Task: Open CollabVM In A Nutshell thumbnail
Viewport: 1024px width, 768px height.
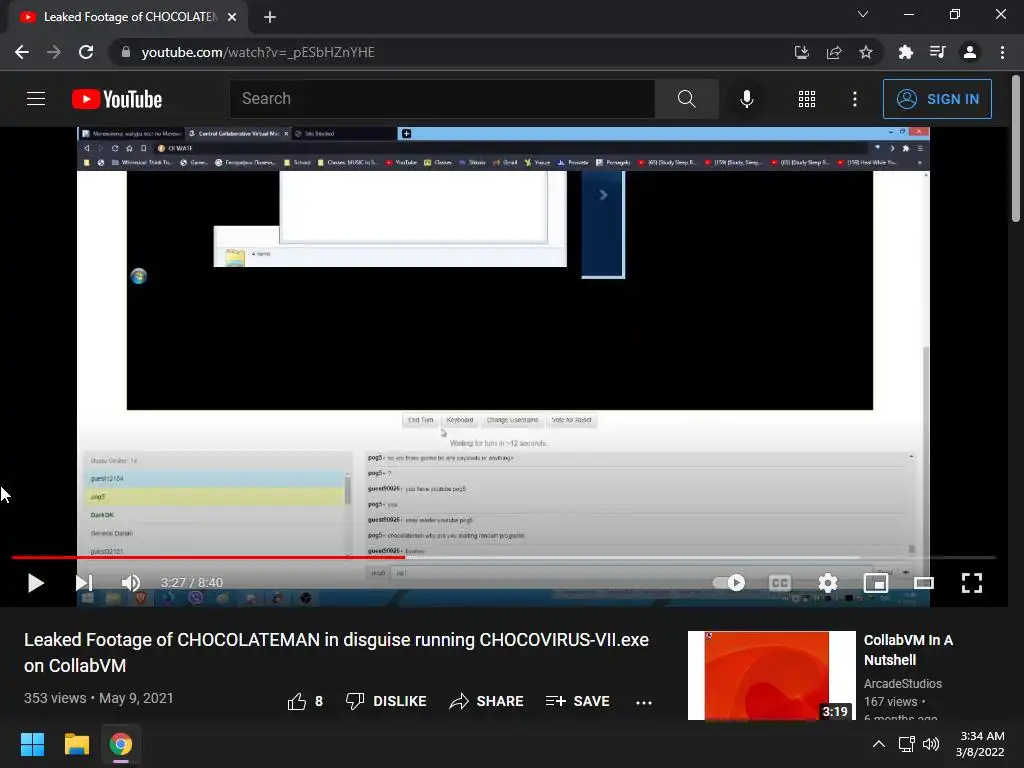Action: click(x=771, y=675)
